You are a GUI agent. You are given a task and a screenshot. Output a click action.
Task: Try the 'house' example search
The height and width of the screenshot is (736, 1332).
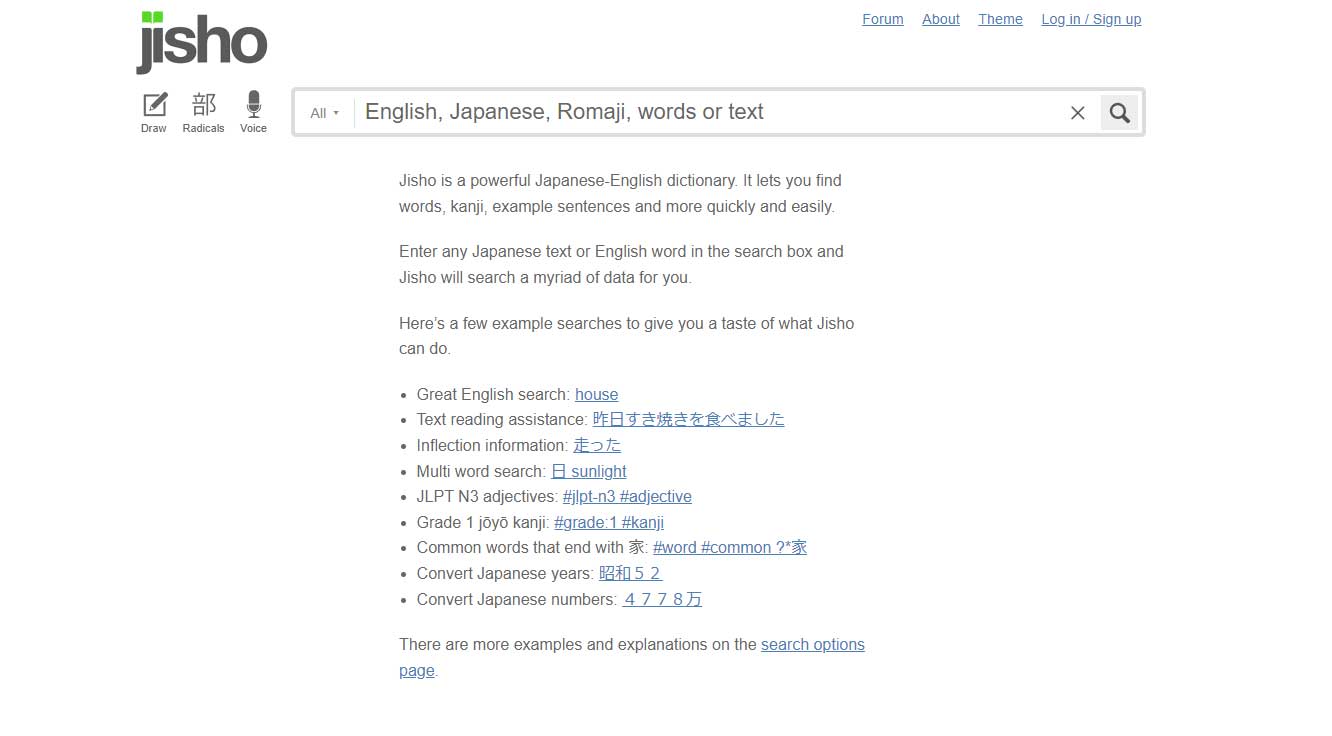597,394
